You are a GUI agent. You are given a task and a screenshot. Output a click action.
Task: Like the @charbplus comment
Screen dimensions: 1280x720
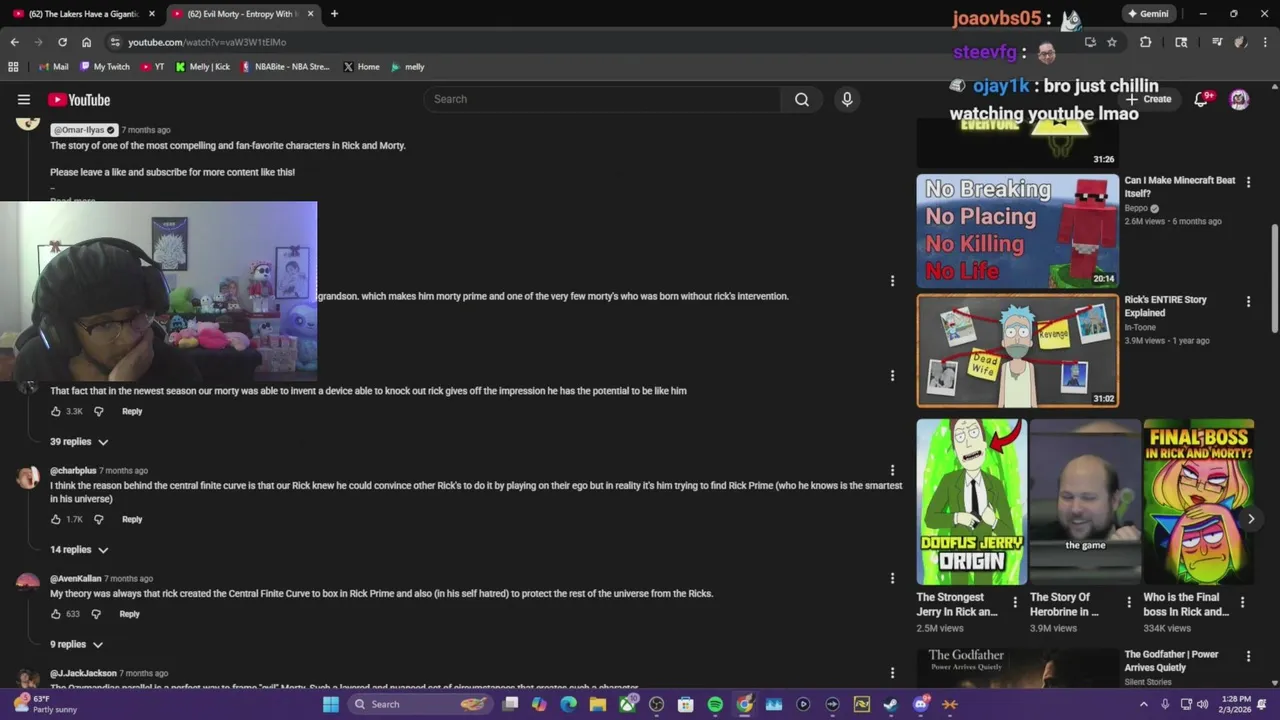tap(56, 519)
